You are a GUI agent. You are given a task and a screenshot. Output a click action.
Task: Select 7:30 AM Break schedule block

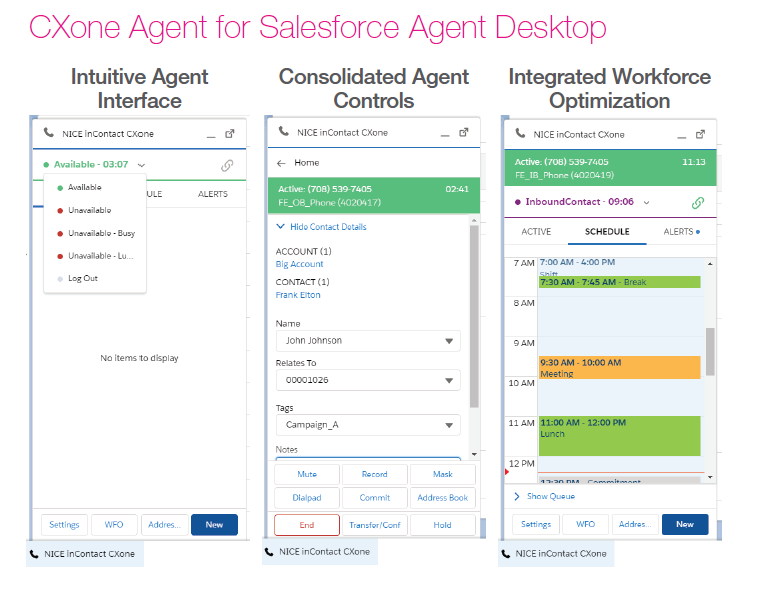tap(620, 282)
